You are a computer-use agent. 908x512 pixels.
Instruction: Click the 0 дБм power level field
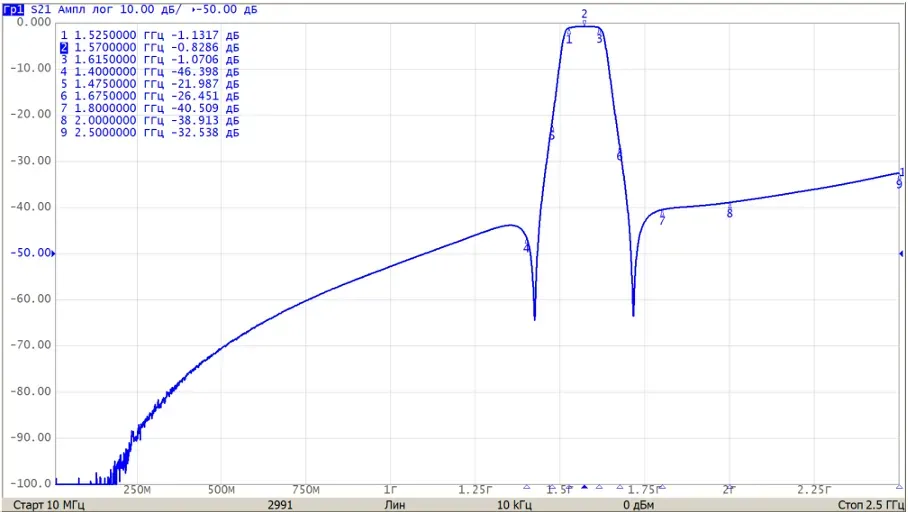point(639,505)
